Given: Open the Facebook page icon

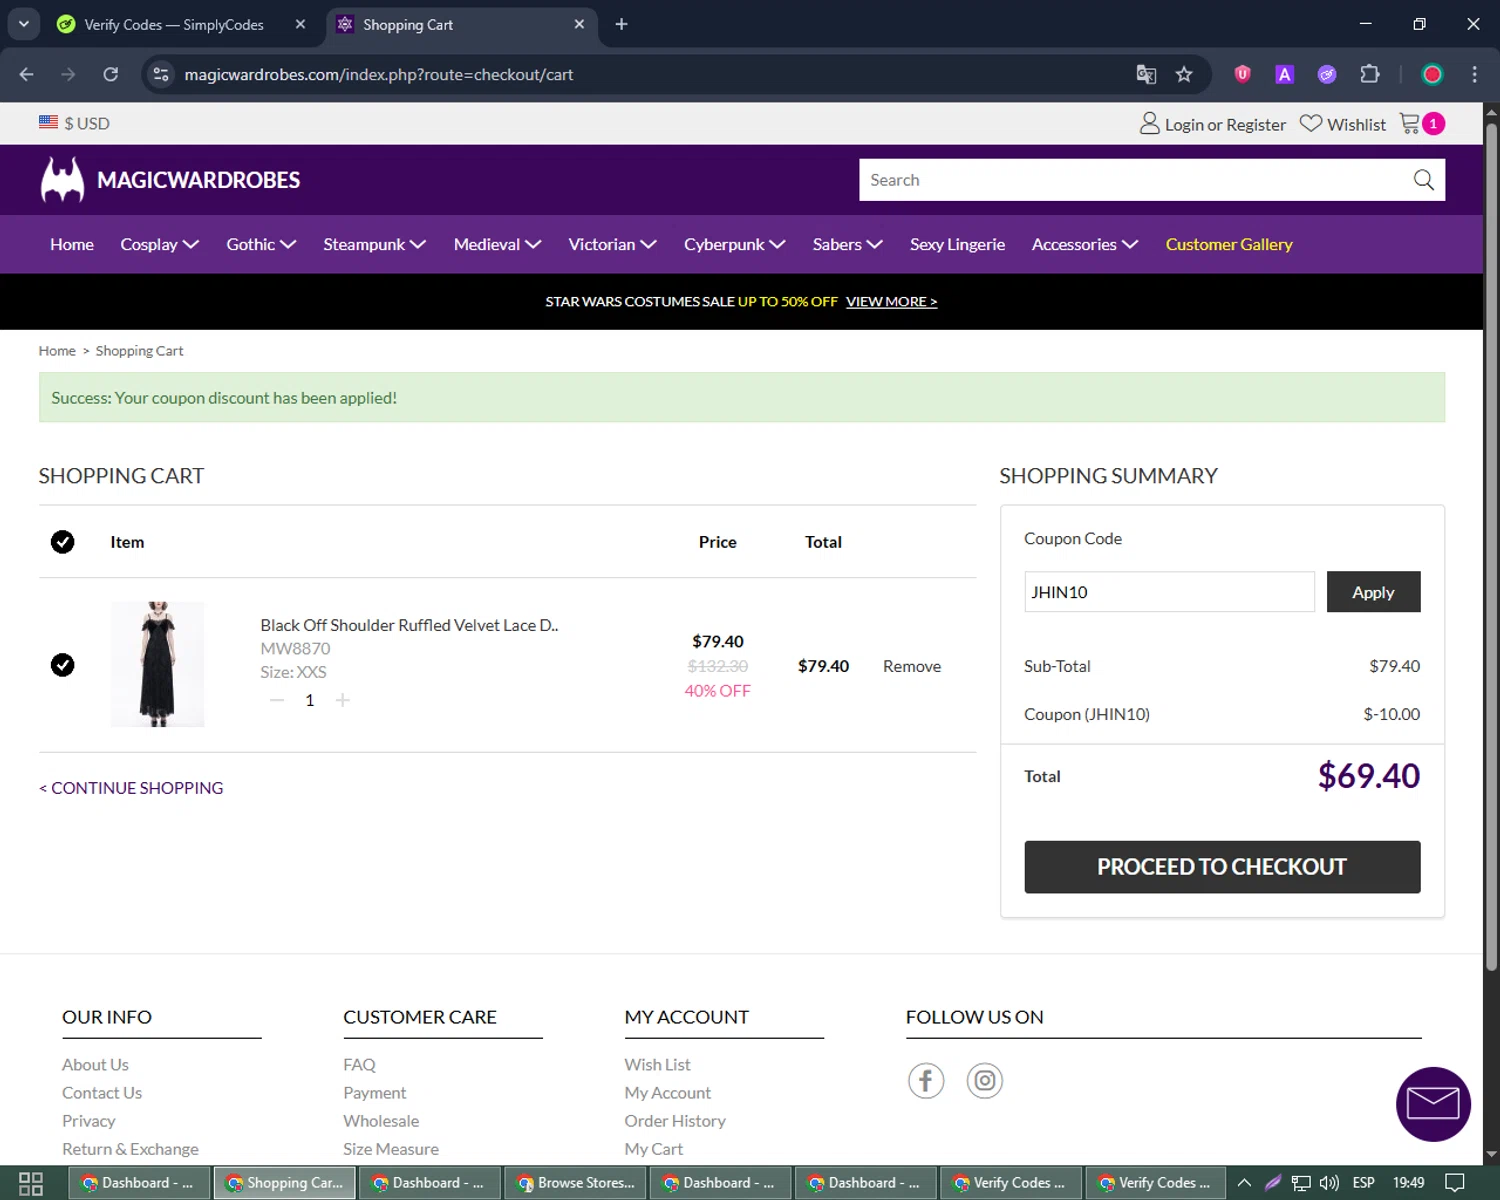Looking at the screenshot, I should click(926, 1080).
